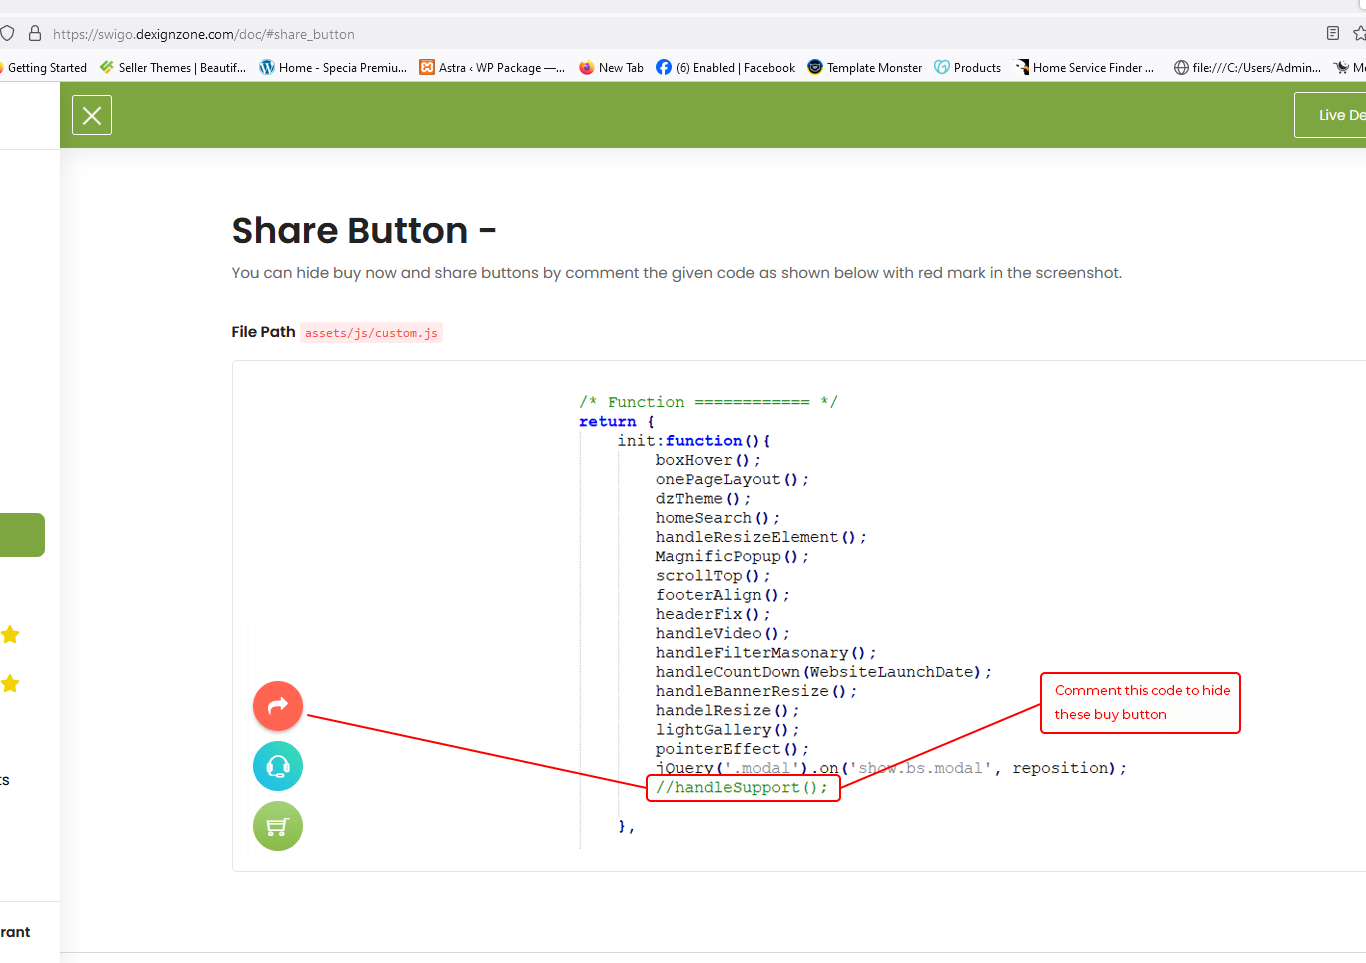Screen dimensions: 1366x963
Task: Click the 'return {' code line
Action: click(x=617, y=422)
